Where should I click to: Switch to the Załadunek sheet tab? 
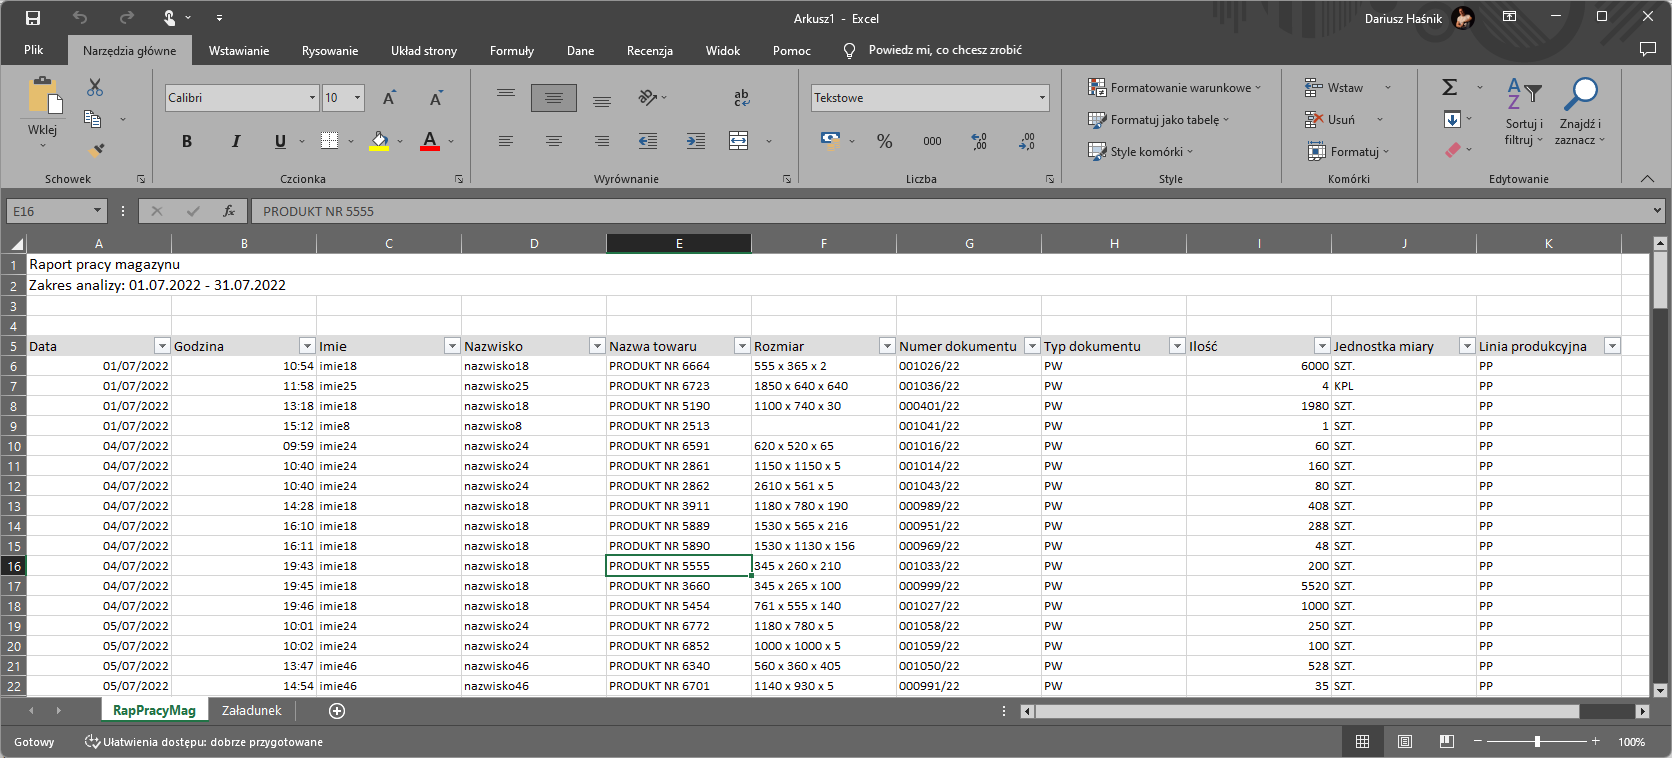coord(251,710)
